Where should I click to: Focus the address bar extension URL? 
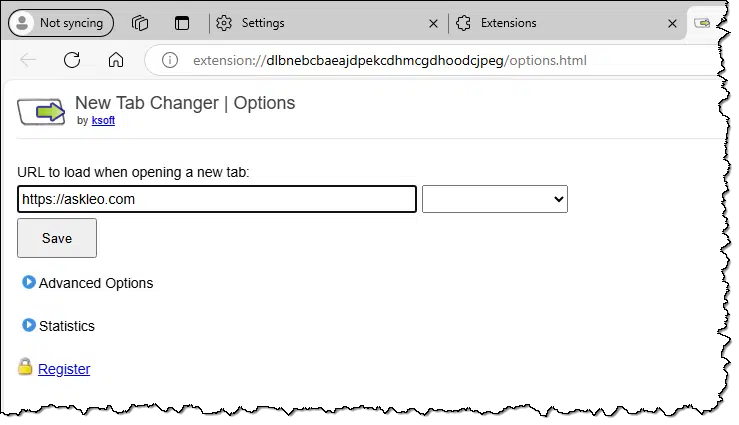point(390,60)
